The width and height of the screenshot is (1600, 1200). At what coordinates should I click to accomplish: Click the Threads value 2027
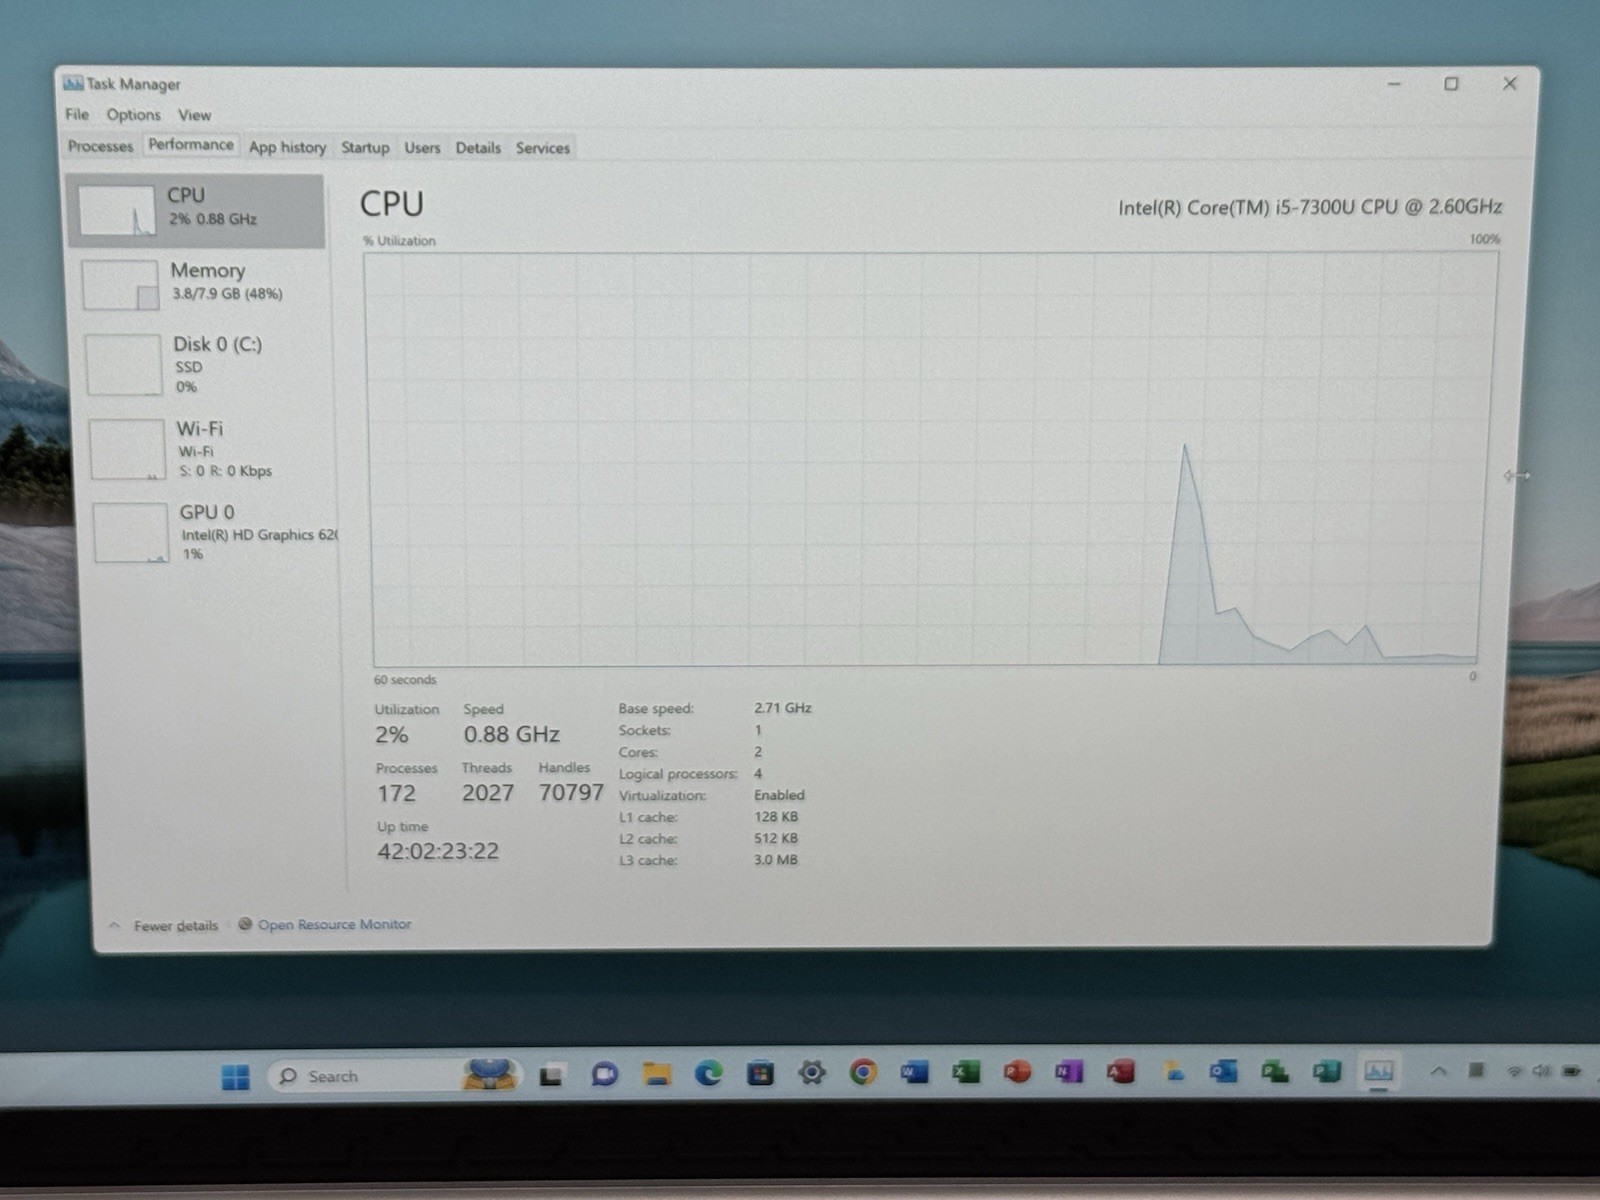488,793
